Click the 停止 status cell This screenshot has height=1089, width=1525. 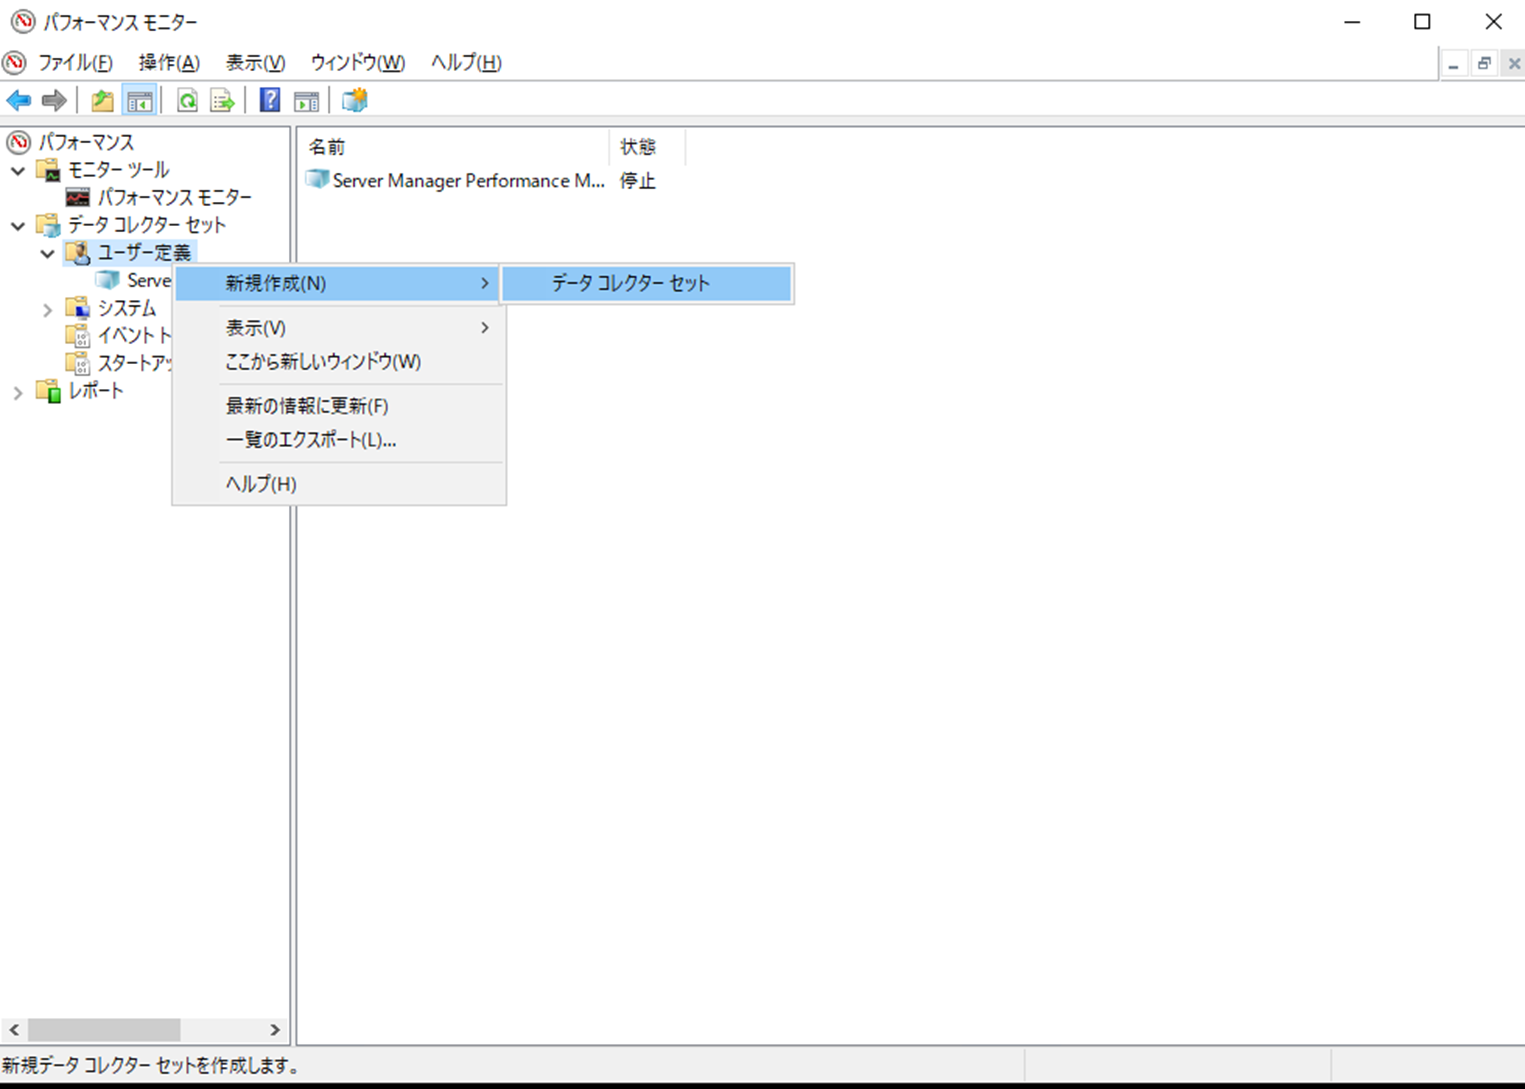(x=638, y=181)
